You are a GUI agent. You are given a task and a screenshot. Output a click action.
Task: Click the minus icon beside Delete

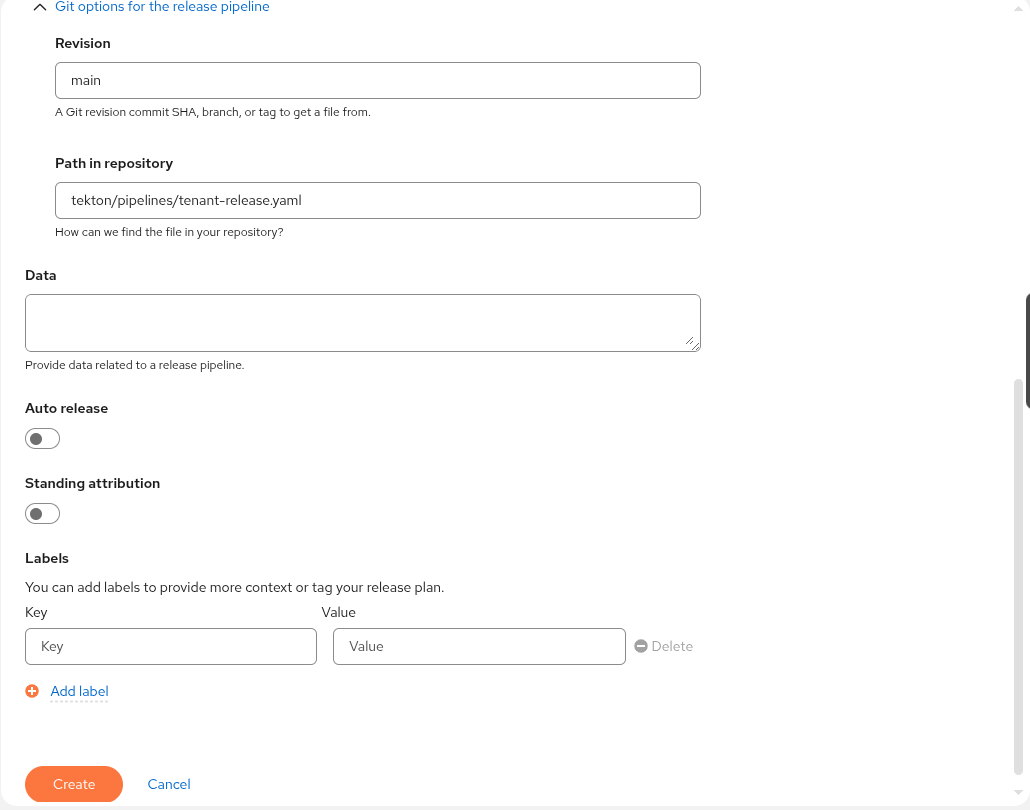(x=641, y=646)
